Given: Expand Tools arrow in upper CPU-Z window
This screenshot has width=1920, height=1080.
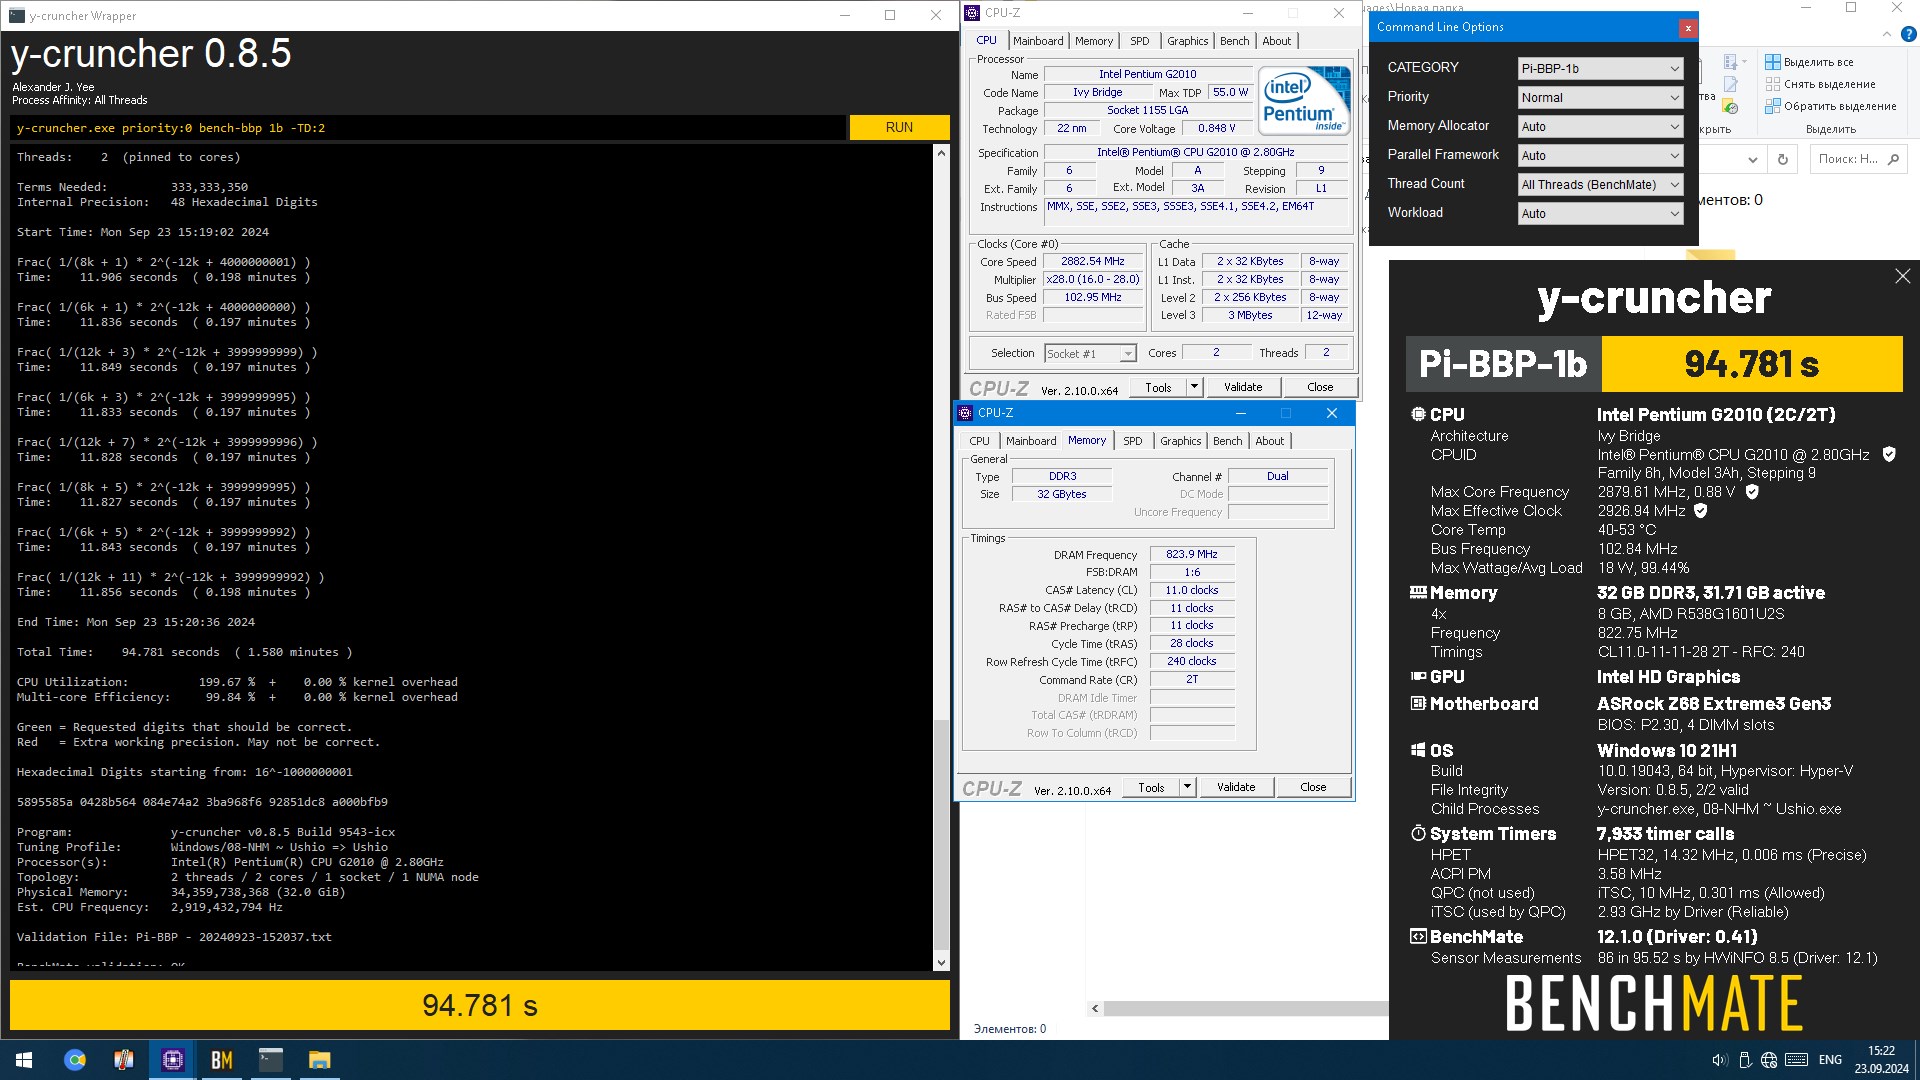Looking at the screenshot, I should point(1194,387).
